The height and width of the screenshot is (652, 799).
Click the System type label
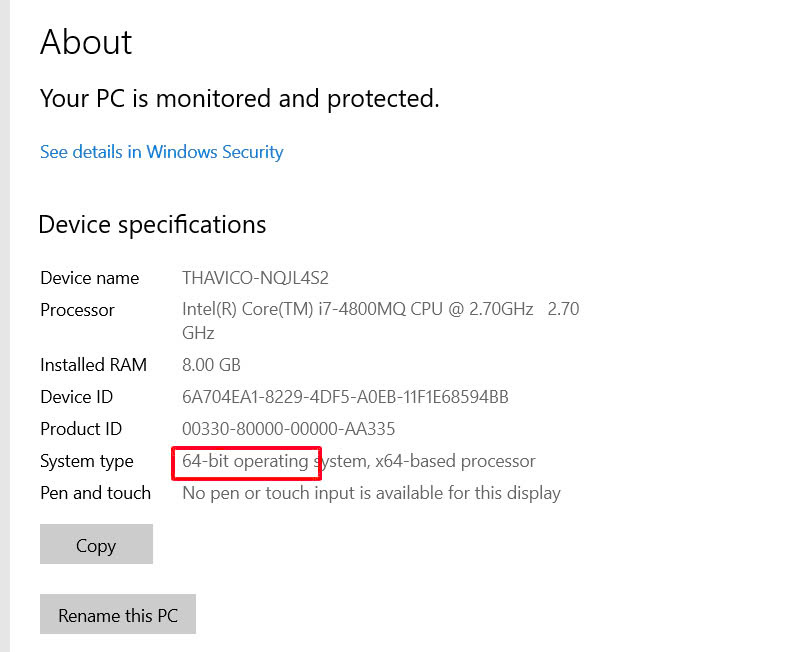click(x=87, y=461)
